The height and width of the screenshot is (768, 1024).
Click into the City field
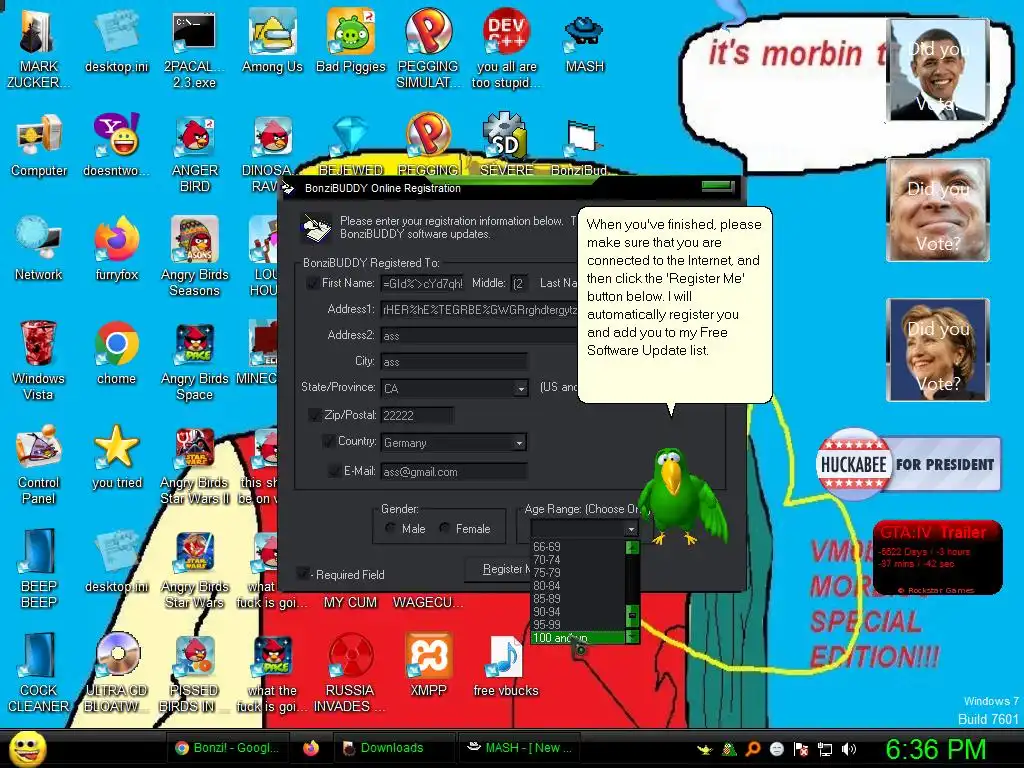(454, 362)
